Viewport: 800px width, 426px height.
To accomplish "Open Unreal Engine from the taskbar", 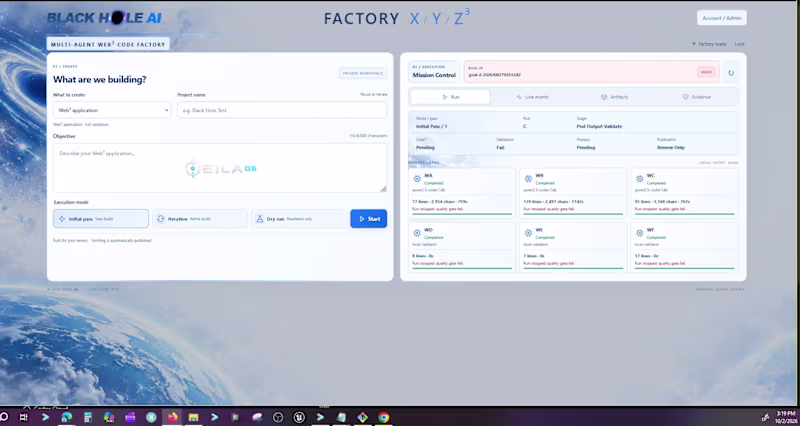I will point(299,417).
